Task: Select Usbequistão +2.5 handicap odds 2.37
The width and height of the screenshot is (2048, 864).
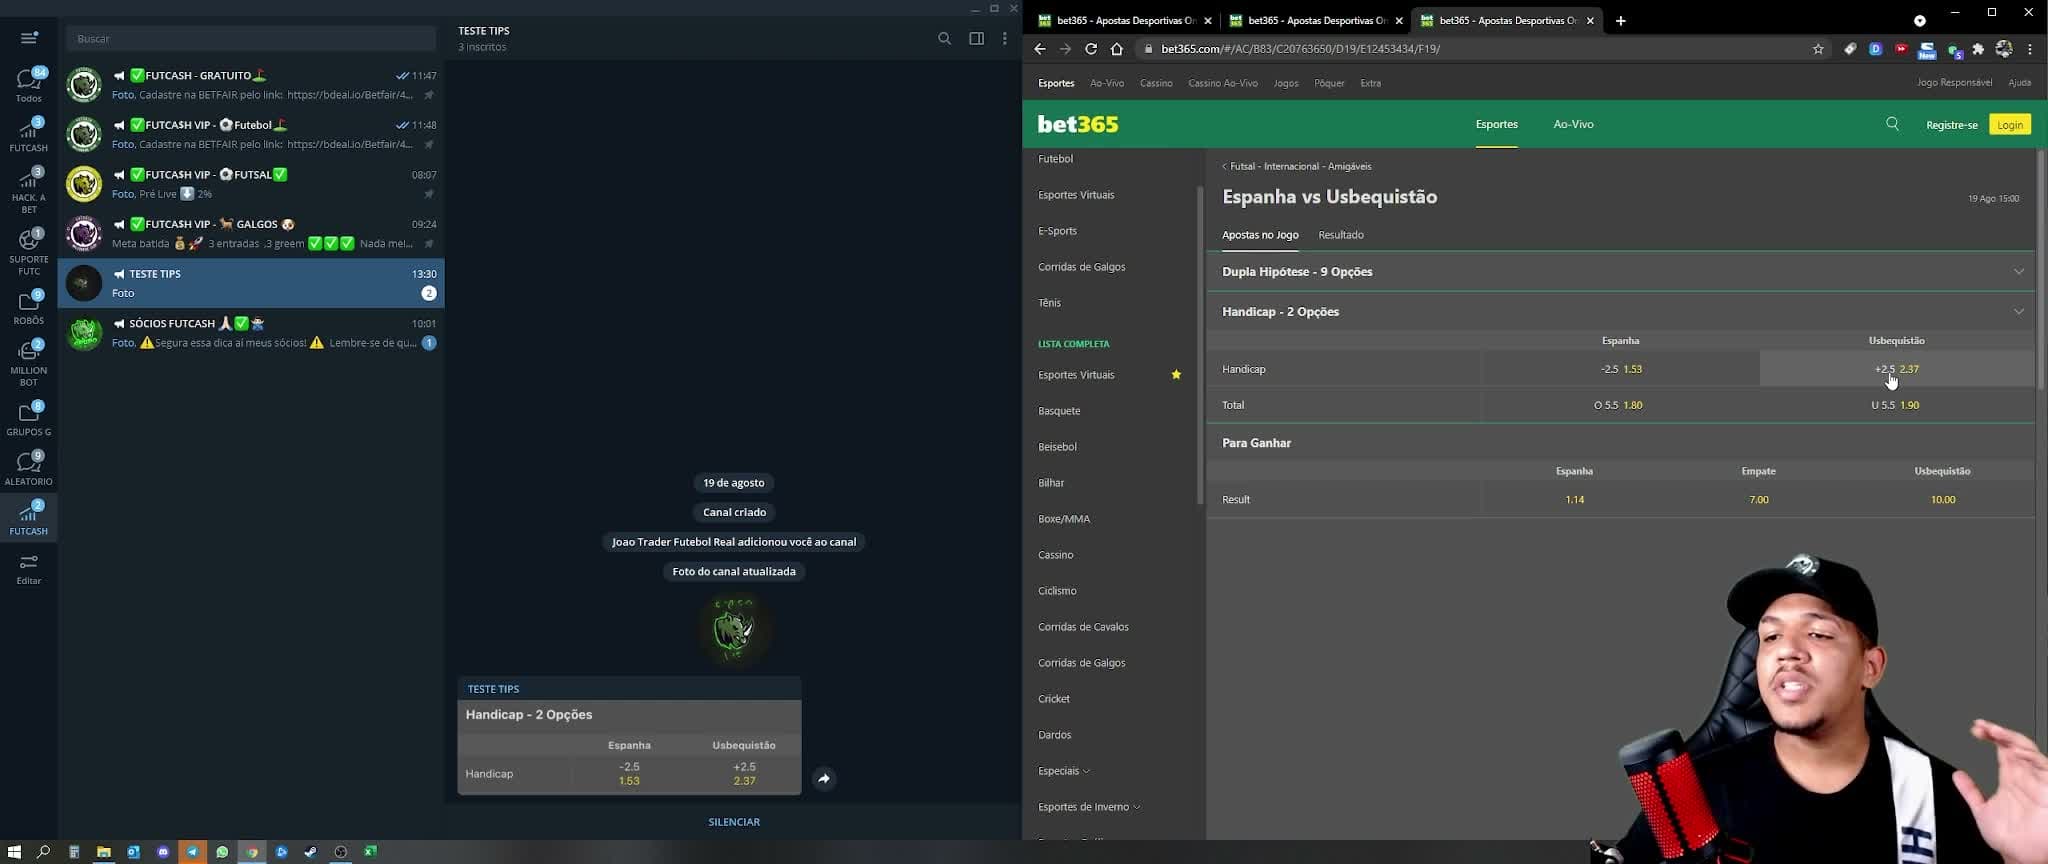Action: pyautogui.click(x=1896, y=369)
